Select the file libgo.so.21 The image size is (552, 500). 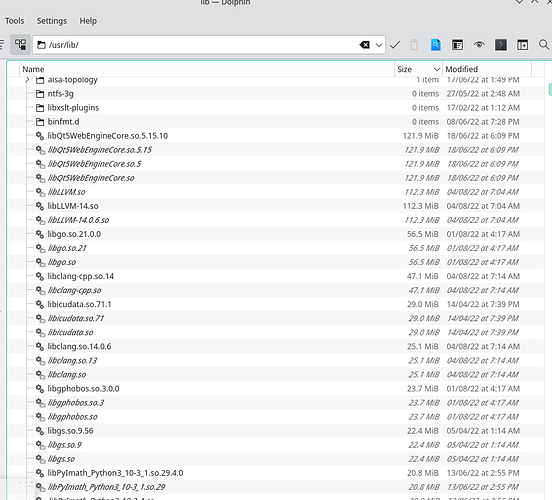click(67, 248)
